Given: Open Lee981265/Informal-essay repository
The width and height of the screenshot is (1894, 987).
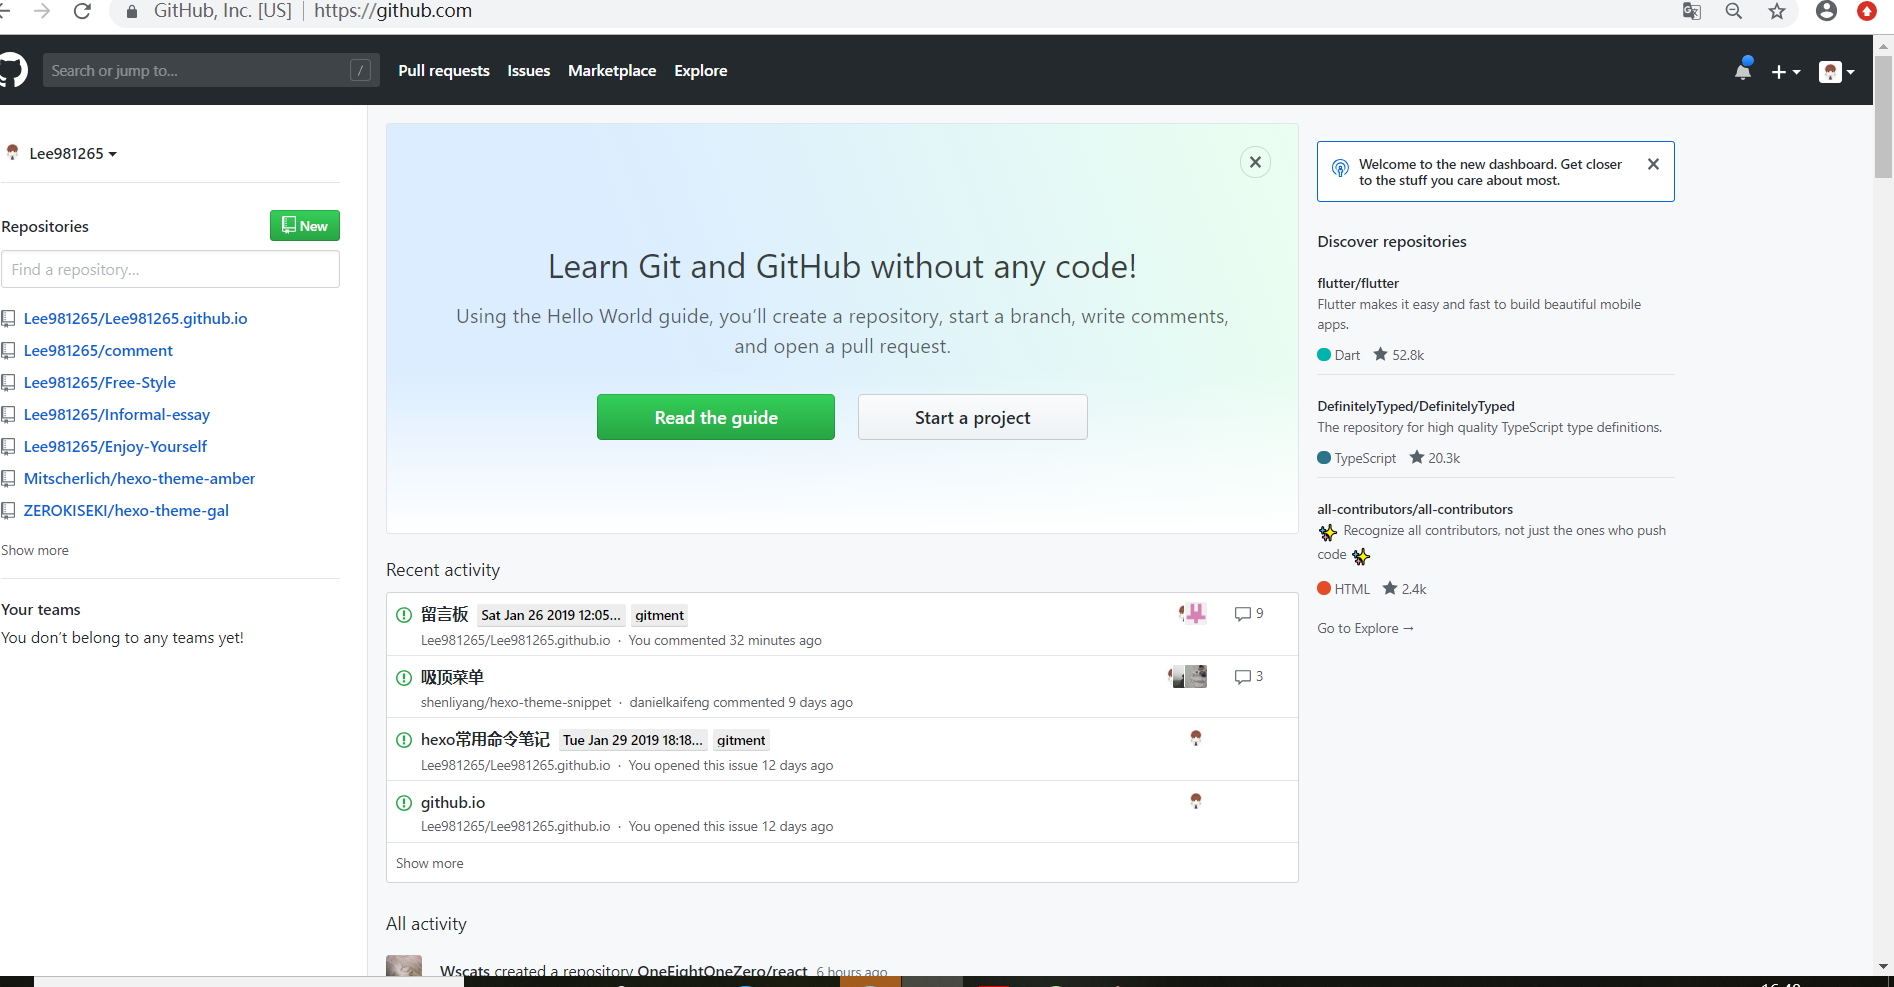Looking at the screenshot, I should [117, 415].
